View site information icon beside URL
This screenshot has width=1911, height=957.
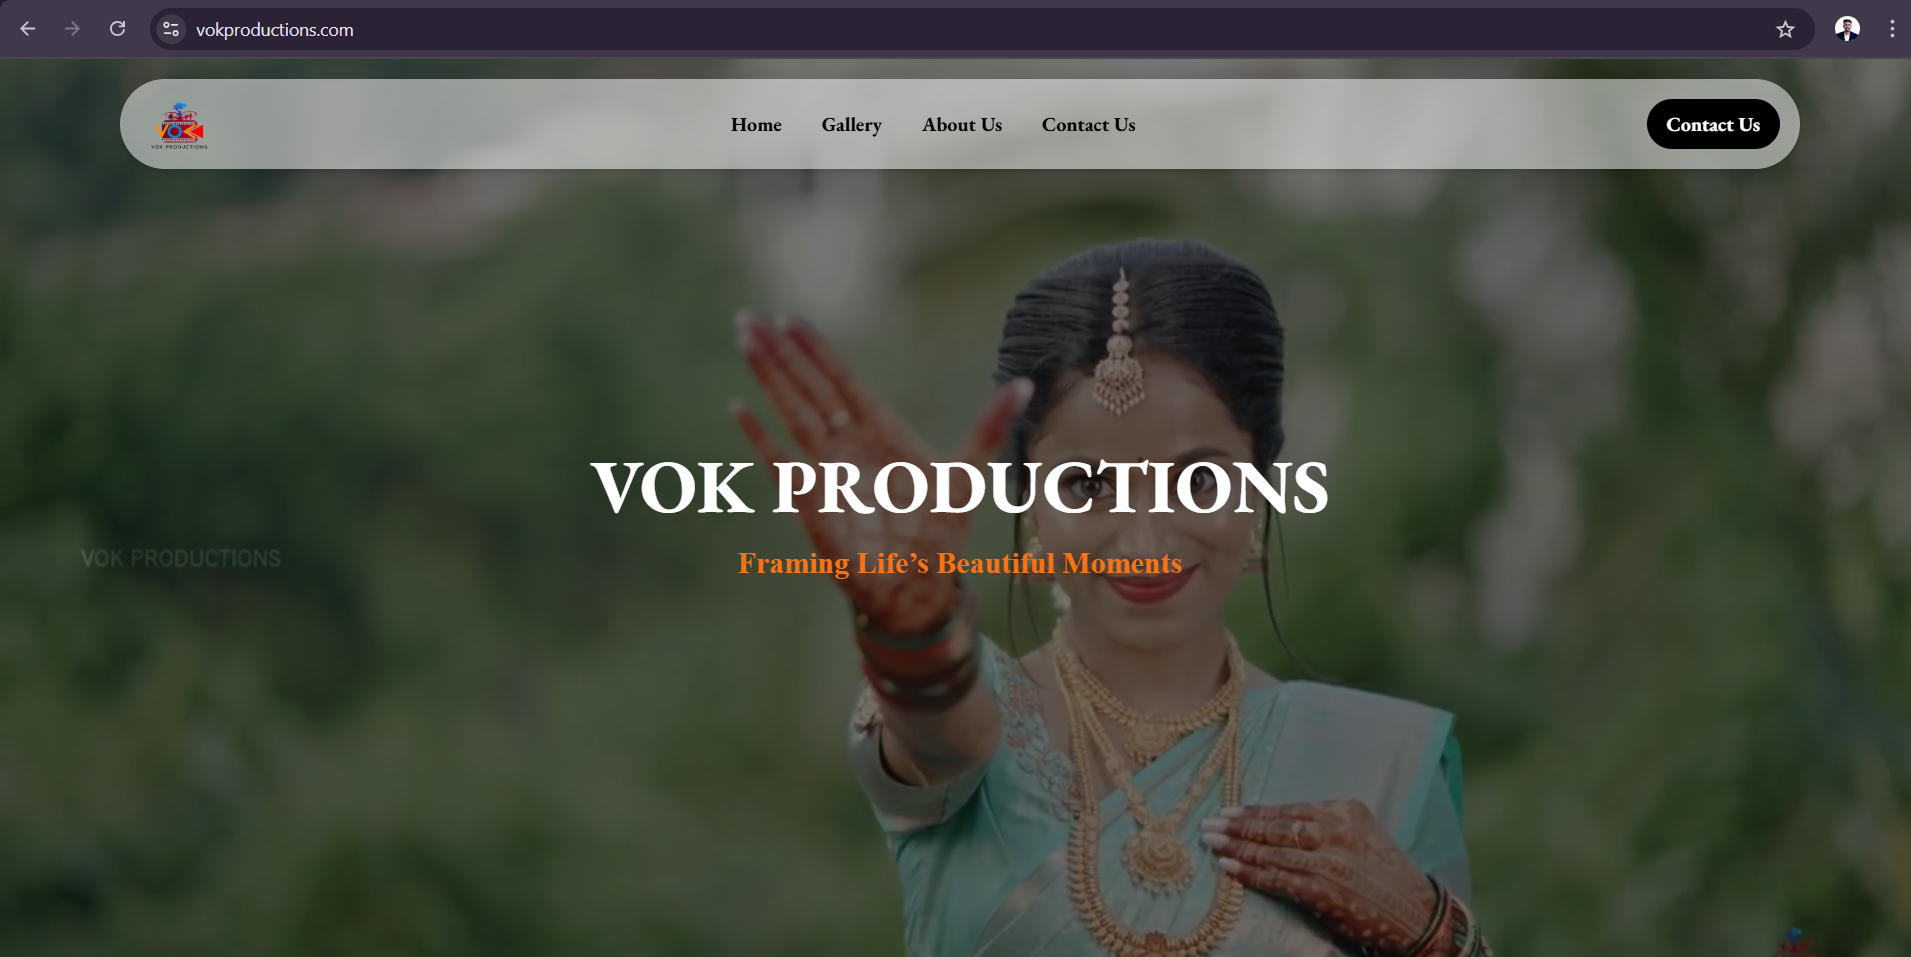tap(171, 29)
